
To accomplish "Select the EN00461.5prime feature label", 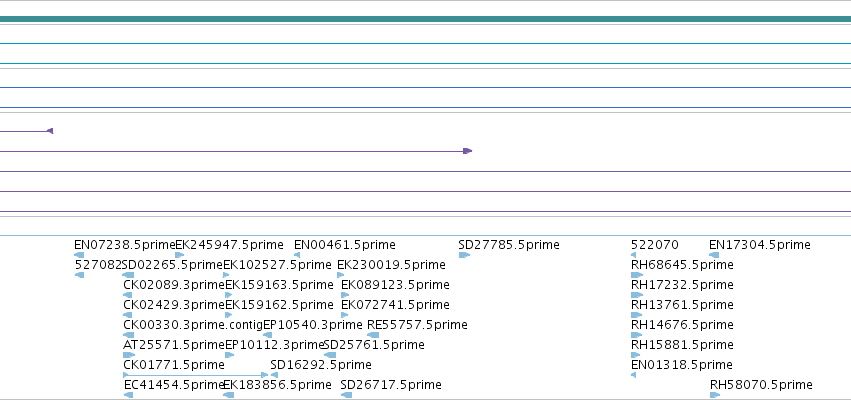I will tap(345, 245).
